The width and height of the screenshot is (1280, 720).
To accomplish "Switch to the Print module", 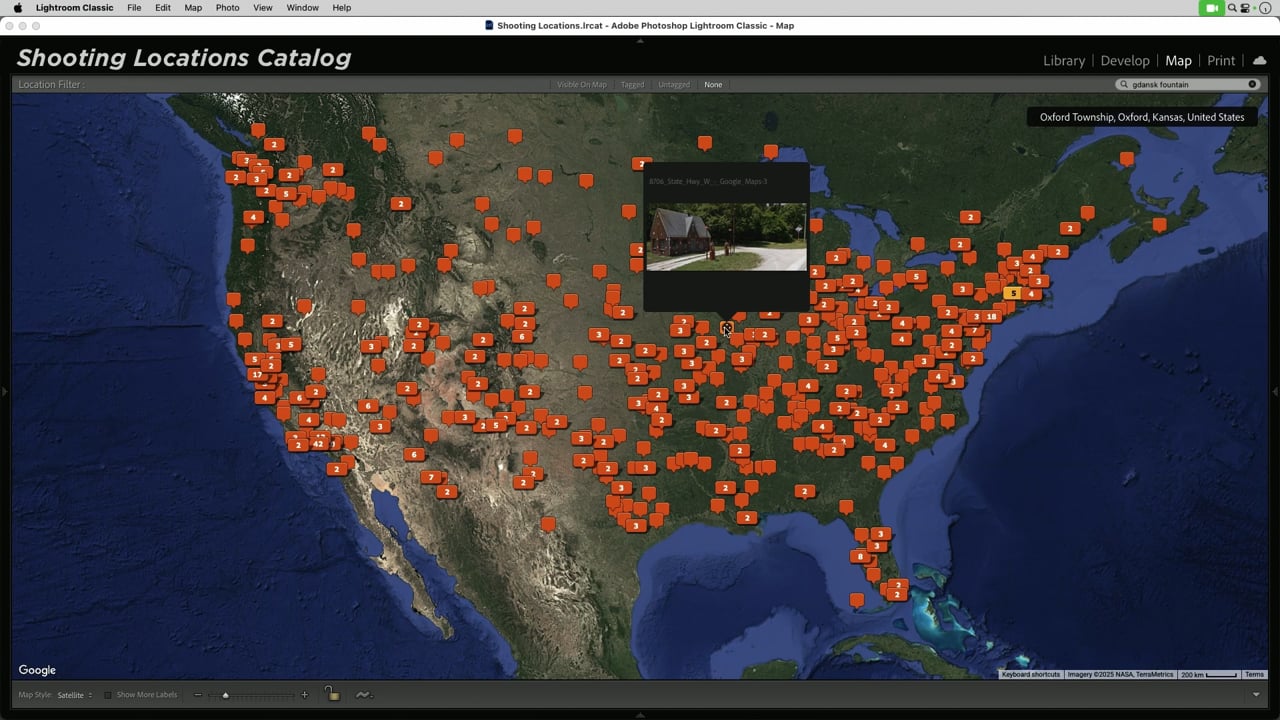I will [x=1221, y=61].
